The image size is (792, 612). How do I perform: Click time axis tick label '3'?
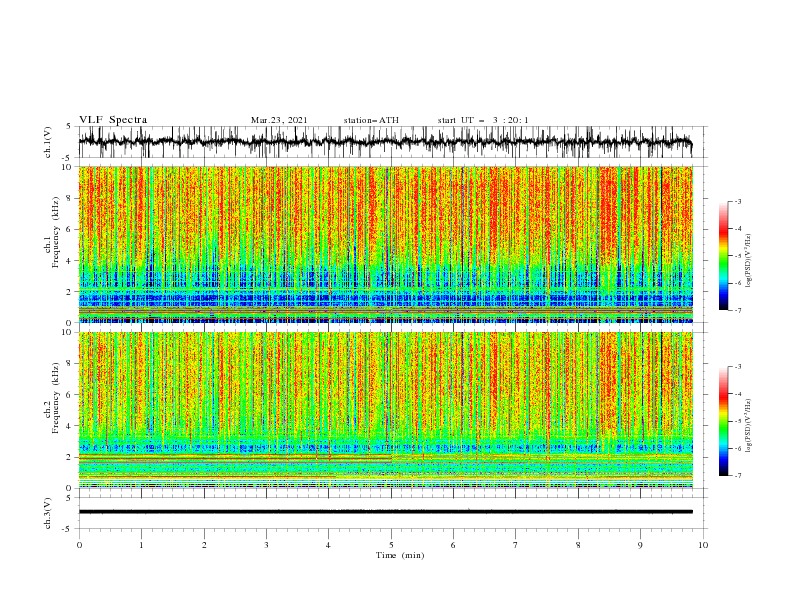tap(266, 545)
